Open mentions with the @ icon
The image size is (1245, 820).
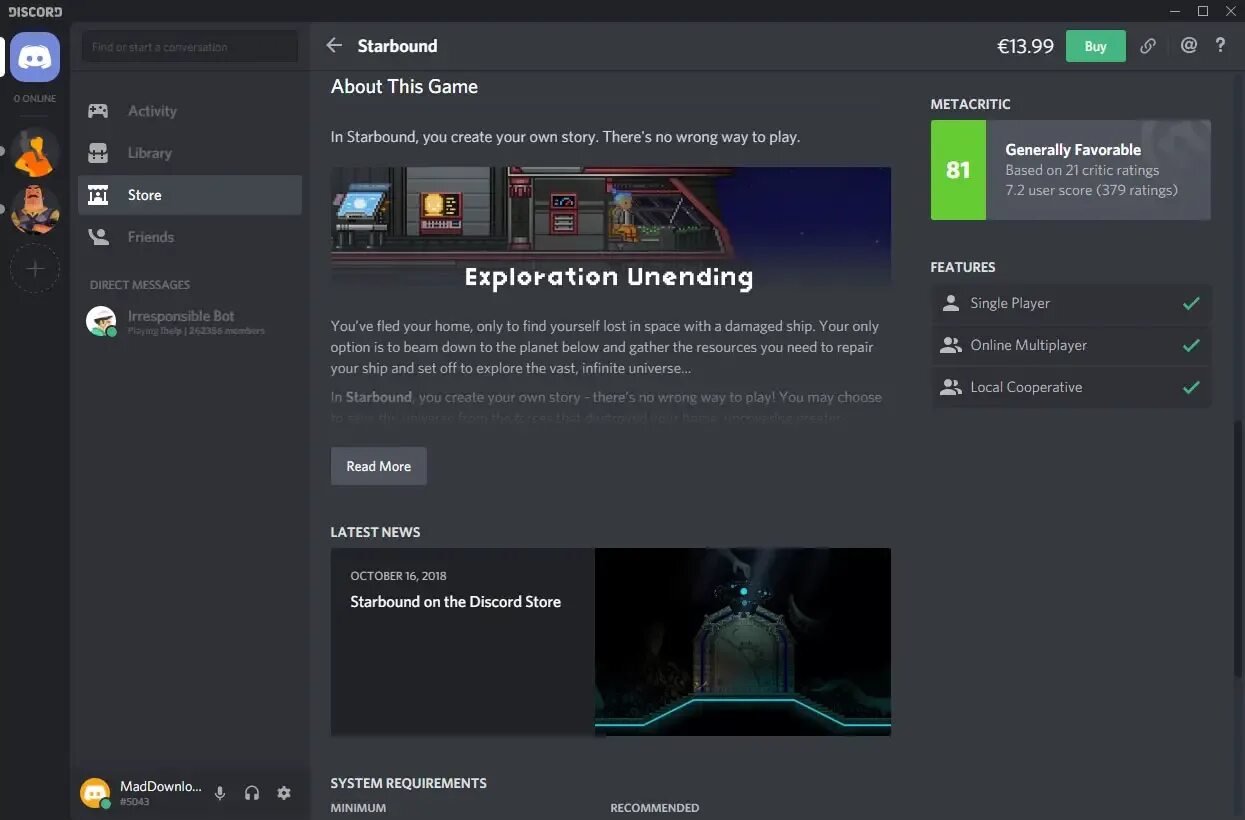point(1188,45)
